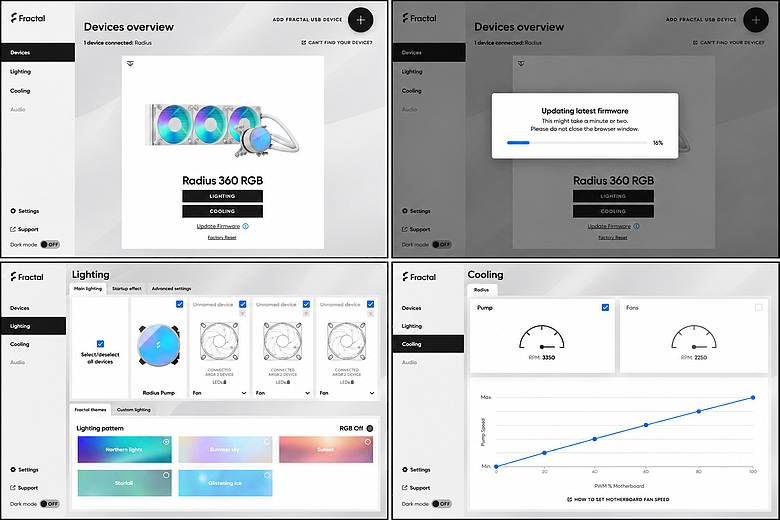The image size is (780, 520).
Task: Click the second fan illustration in Lighting
Action: [x=283, y=342]
